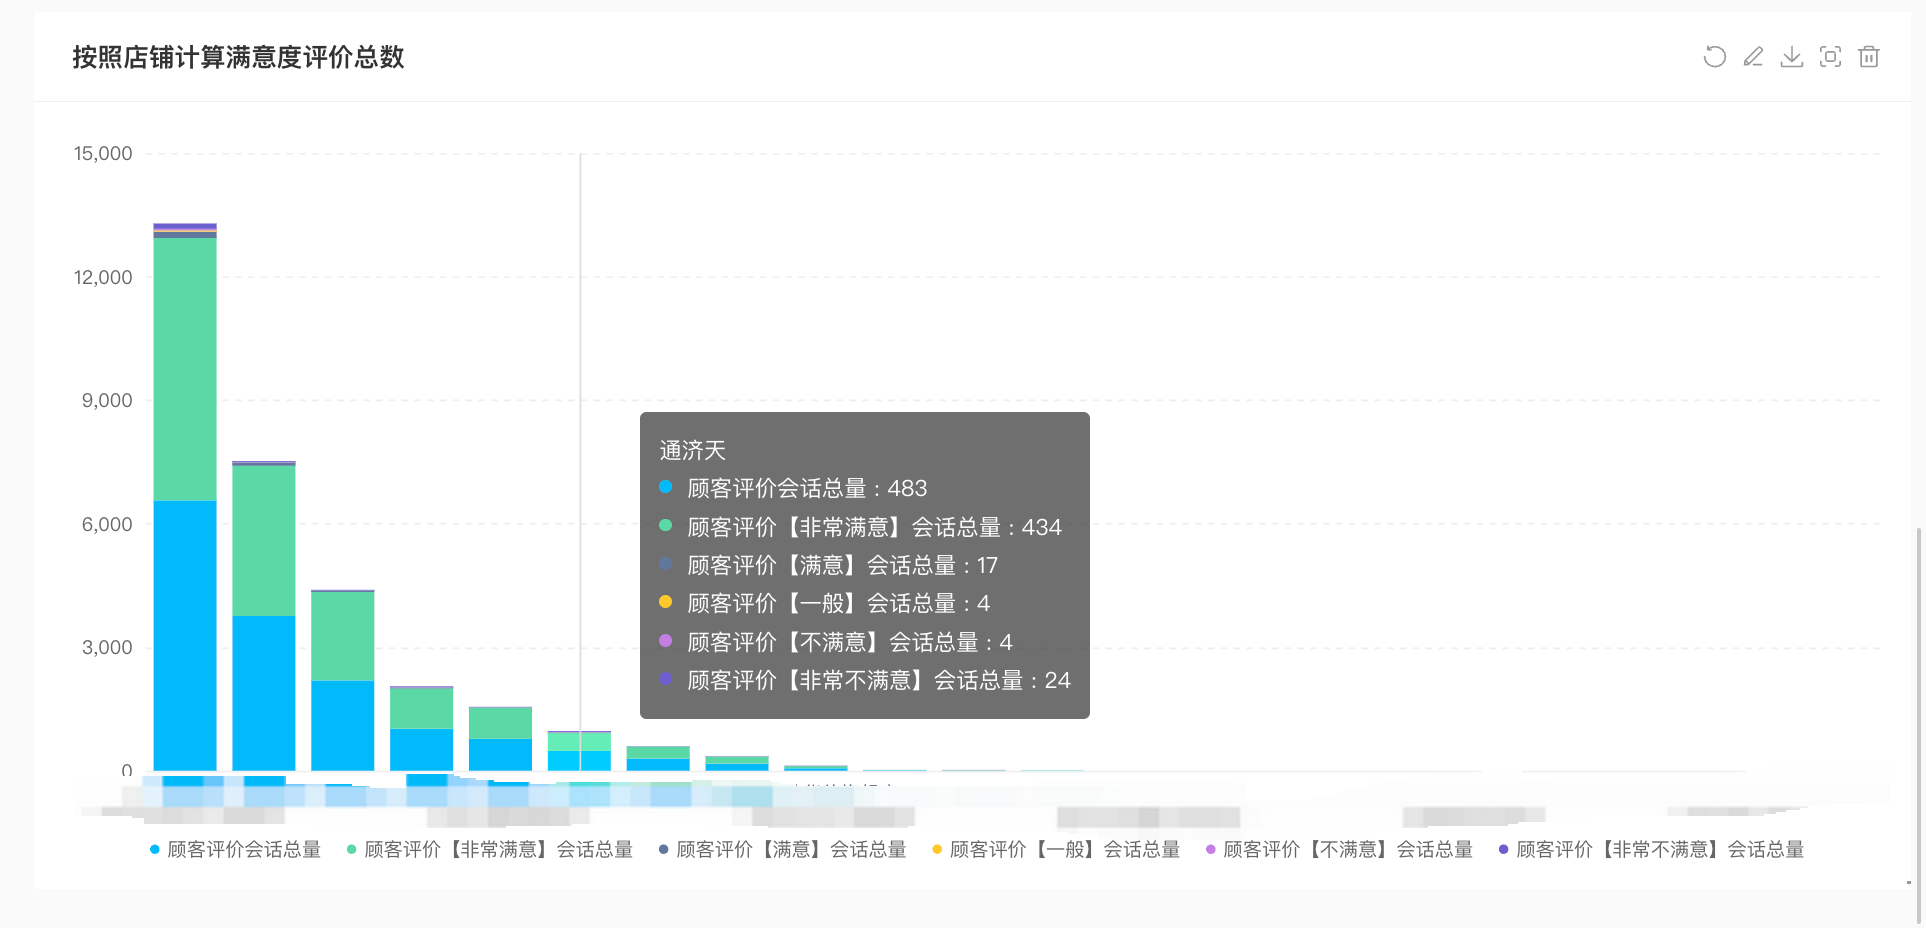
Task: Click the 3,000 y-axis label
Action: pos(107,648)
